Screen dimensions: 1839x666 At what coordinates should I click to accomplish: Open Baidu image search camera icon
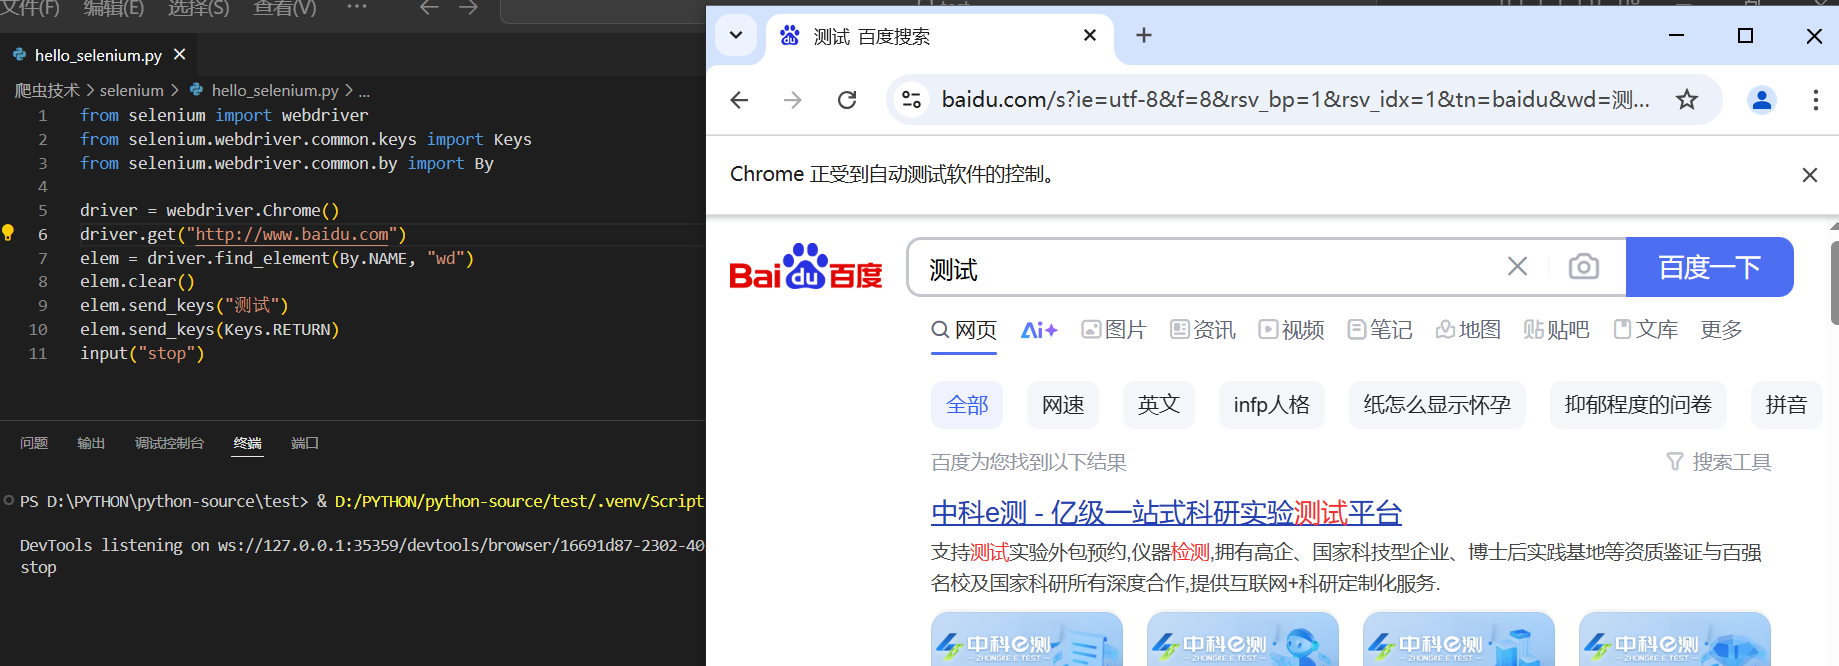[1583, 267]
